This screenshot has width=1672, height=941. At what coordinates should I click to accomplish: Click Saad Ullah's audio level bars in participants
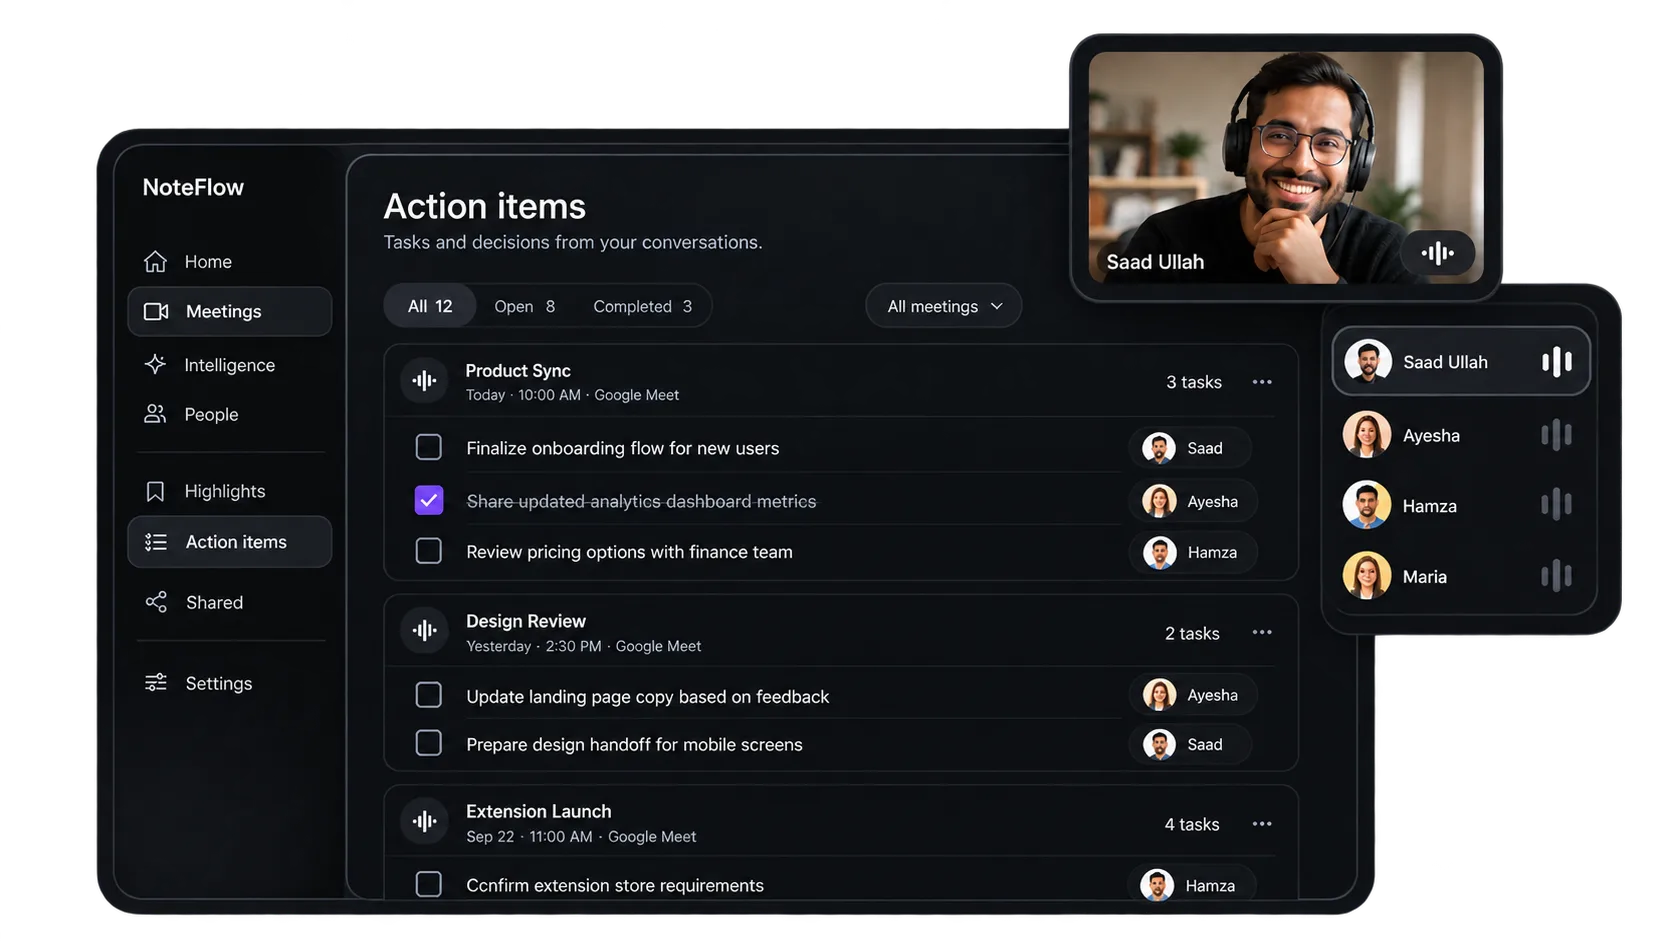click(x=1557, y=362)
